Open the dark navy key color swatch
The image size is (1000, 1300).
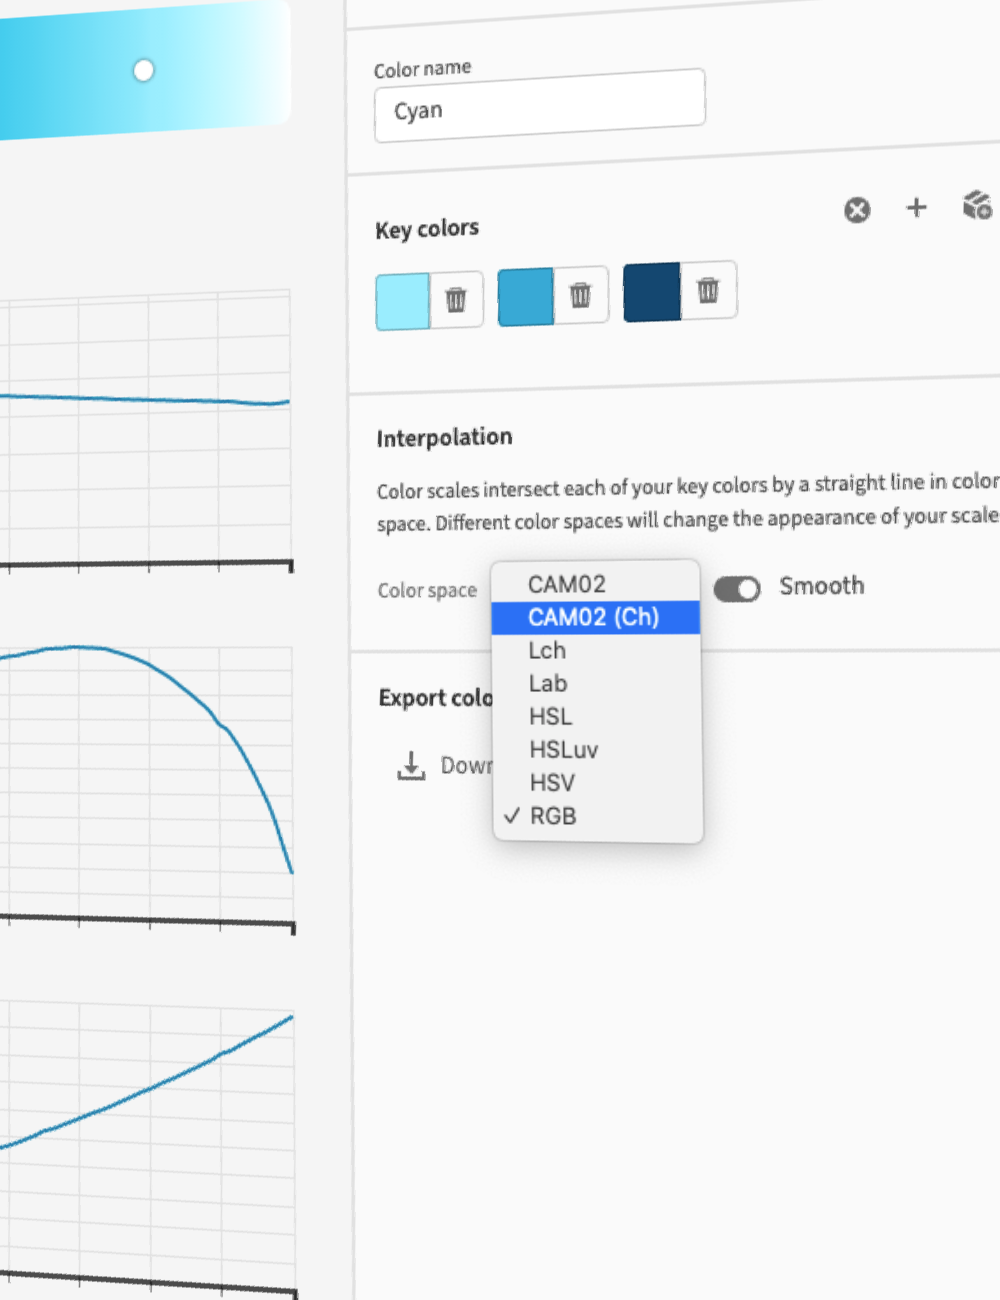tap(651, 292)
